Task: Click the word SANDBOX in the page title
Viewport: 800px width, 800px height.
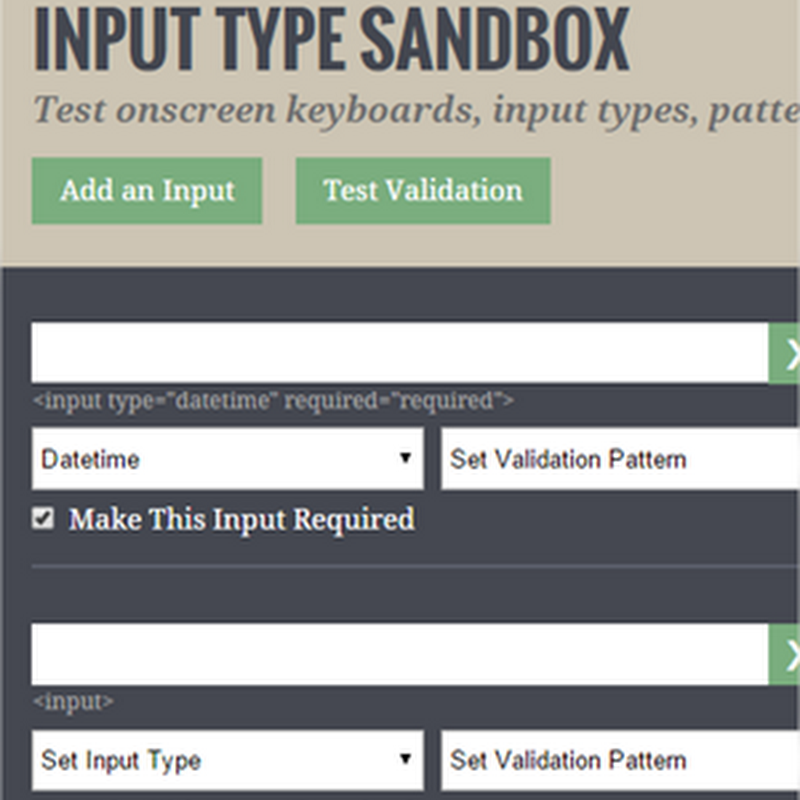Action: [493, 40]
